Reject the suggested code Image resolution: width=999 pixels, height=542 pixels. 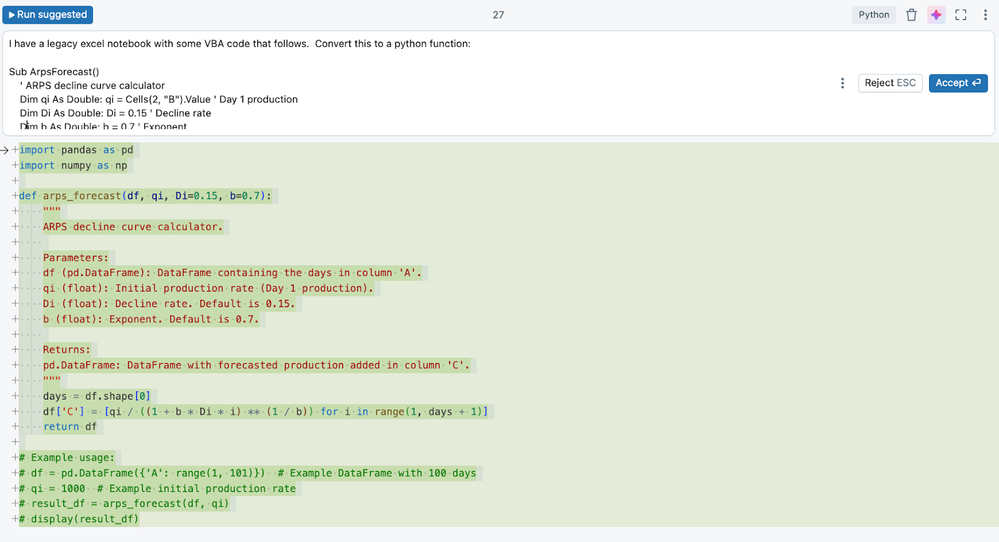(x=890, y=83)
